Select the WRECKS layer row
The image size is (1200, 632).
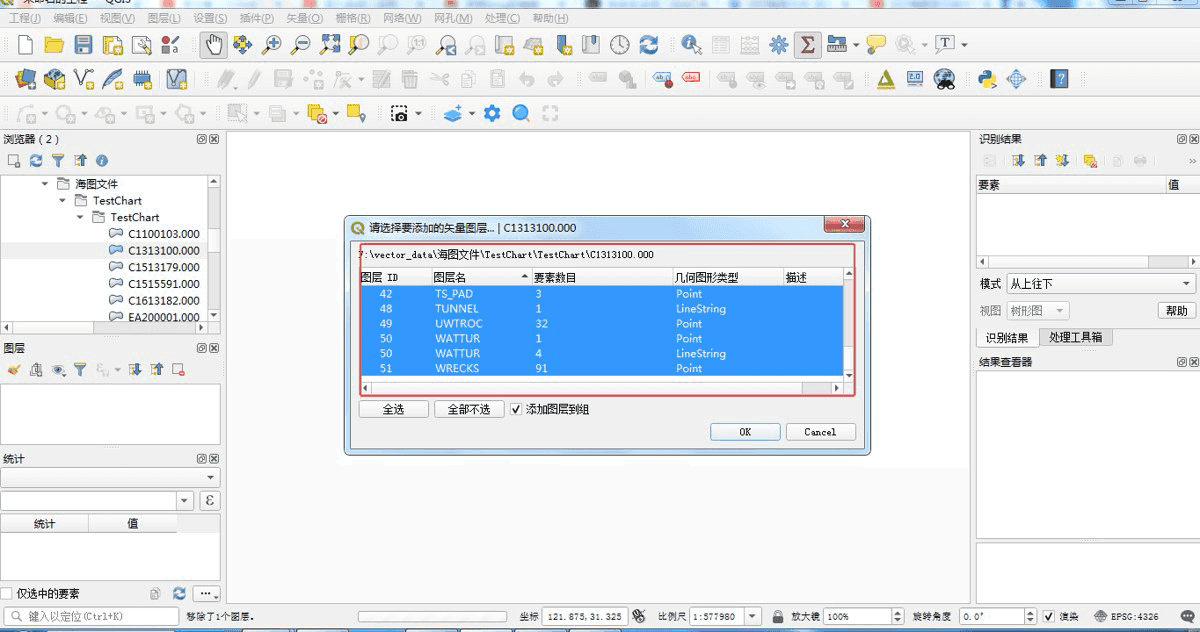click(602, 368)
